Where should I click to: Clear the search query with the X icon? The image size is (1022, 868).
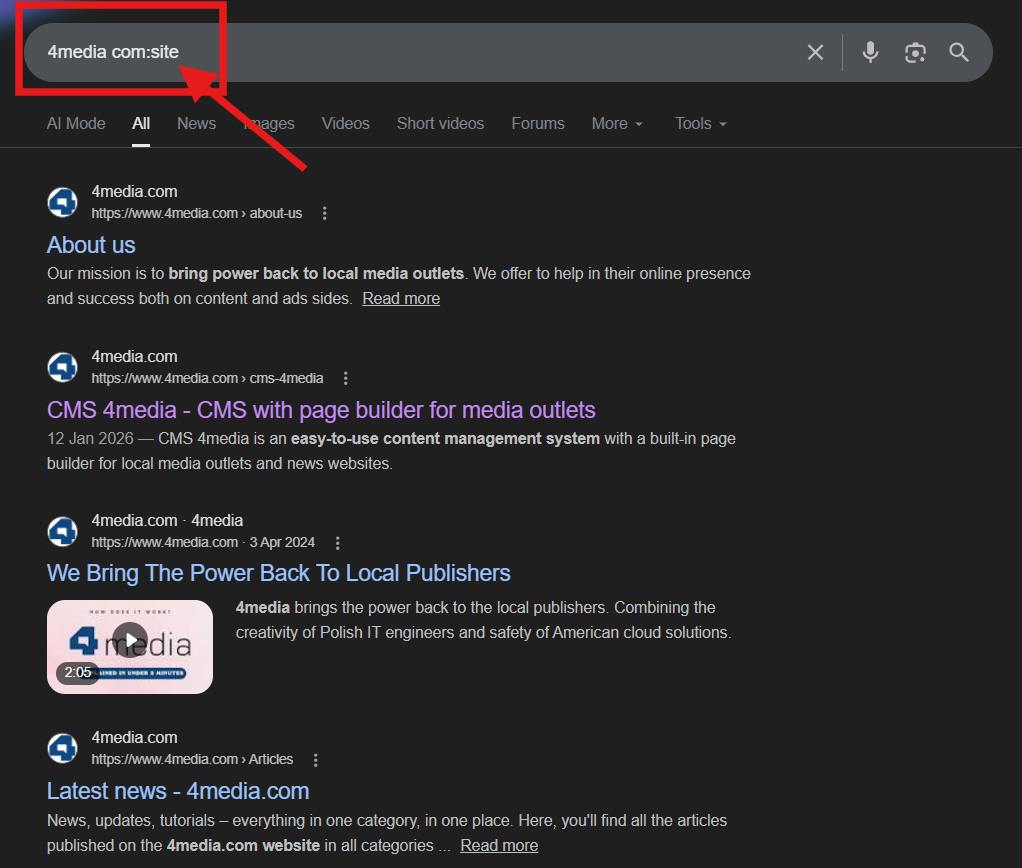[815, 52]
